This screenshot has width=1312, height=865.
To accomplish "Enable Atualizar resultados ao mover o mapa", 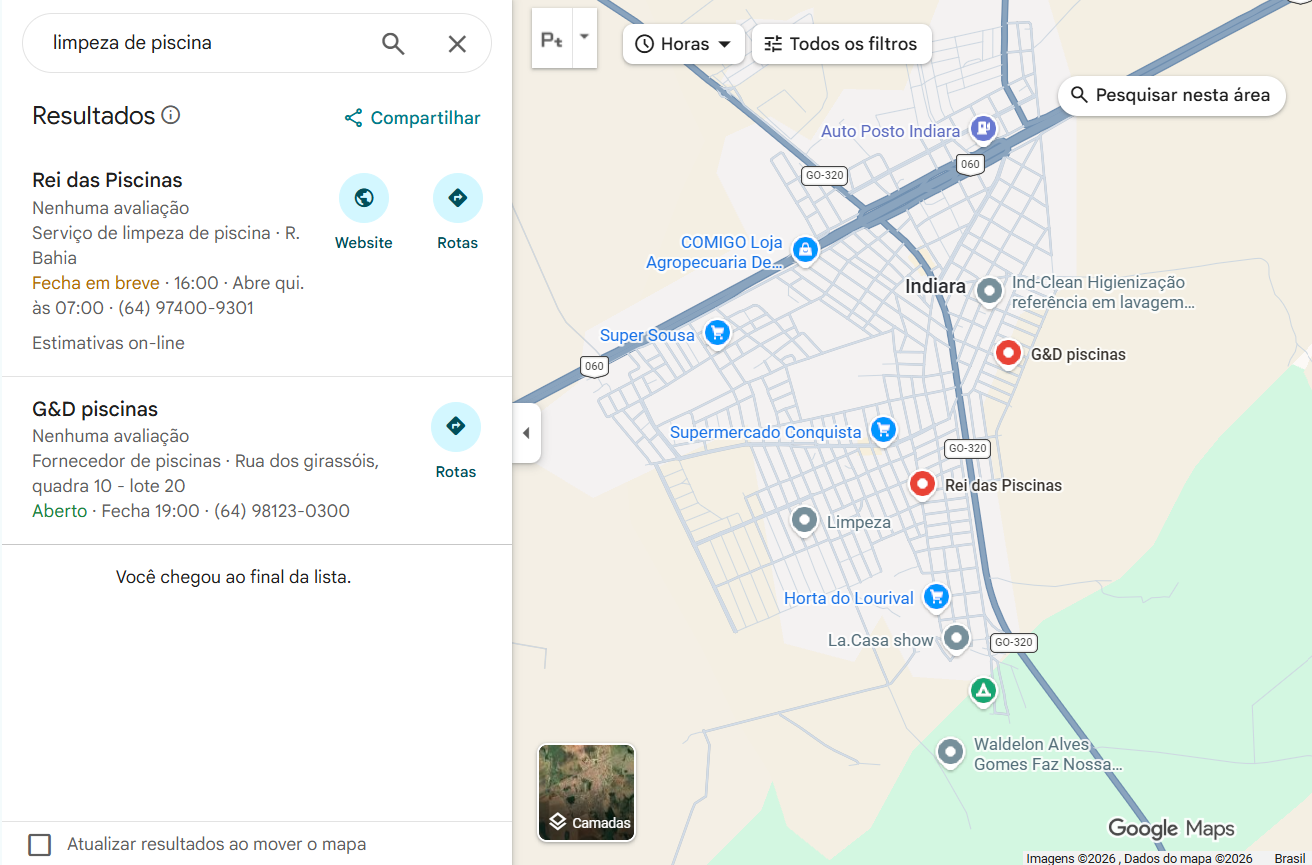I will tap(40, 844).
